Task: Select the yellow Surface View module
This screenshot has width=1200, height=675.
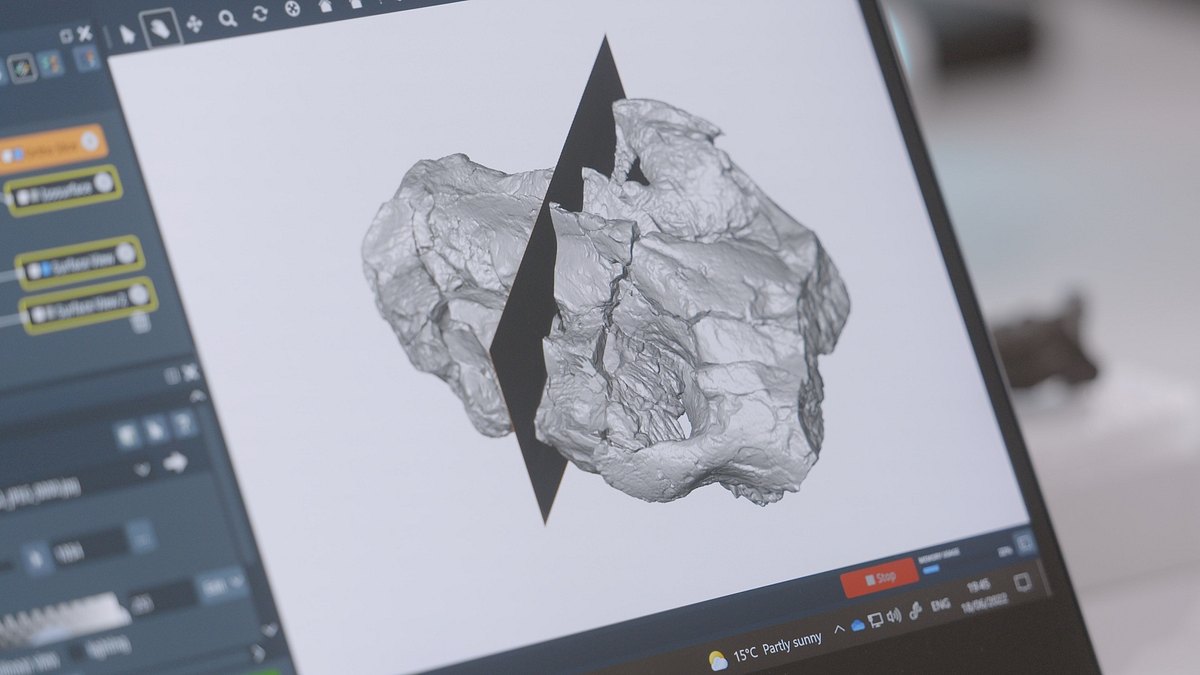Action: point(79,262)
